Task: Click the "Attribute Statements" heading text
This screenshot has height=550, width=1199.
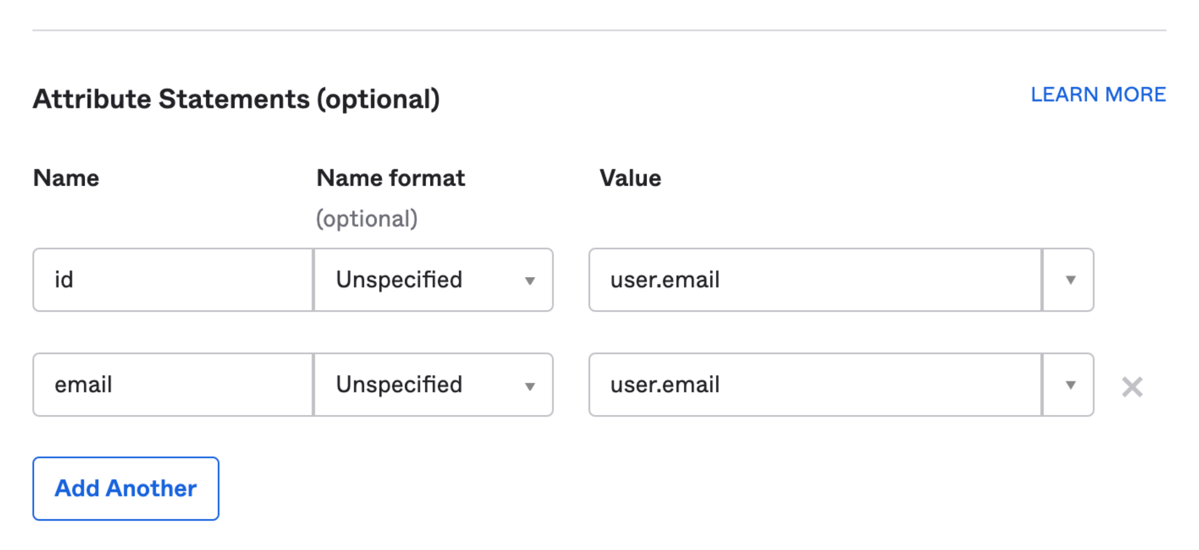Action: (x=171, y=99)
